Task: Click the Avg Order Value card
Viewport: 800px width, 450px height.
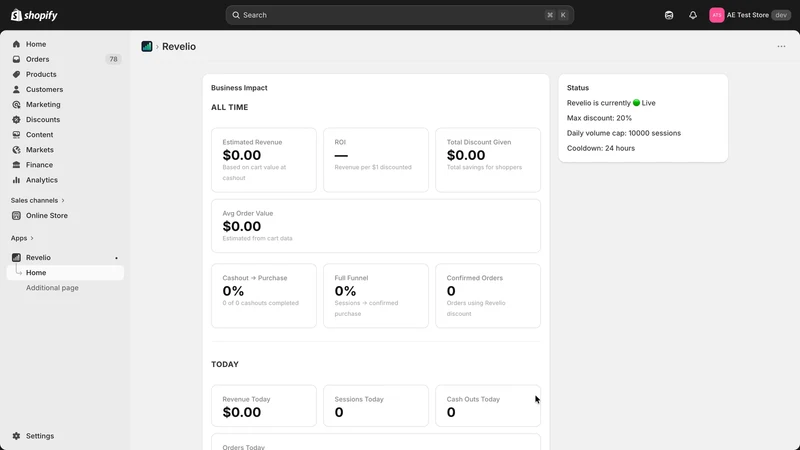Action: pyautogui.click(x=376, y=226)
